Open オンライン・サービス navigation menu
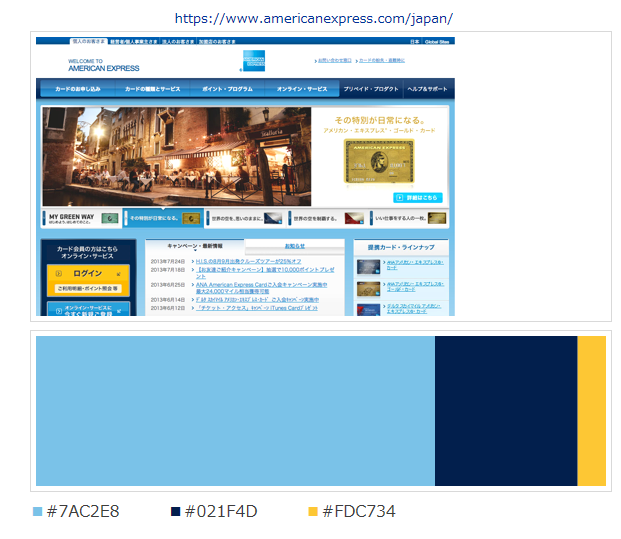 click(302, 89)
